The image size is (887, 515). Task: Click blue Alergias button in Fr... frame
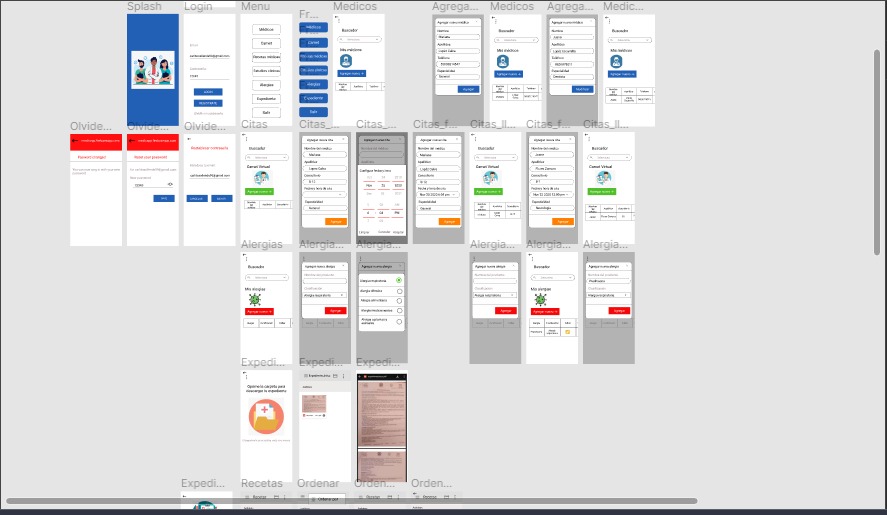(x=313, y=84)
